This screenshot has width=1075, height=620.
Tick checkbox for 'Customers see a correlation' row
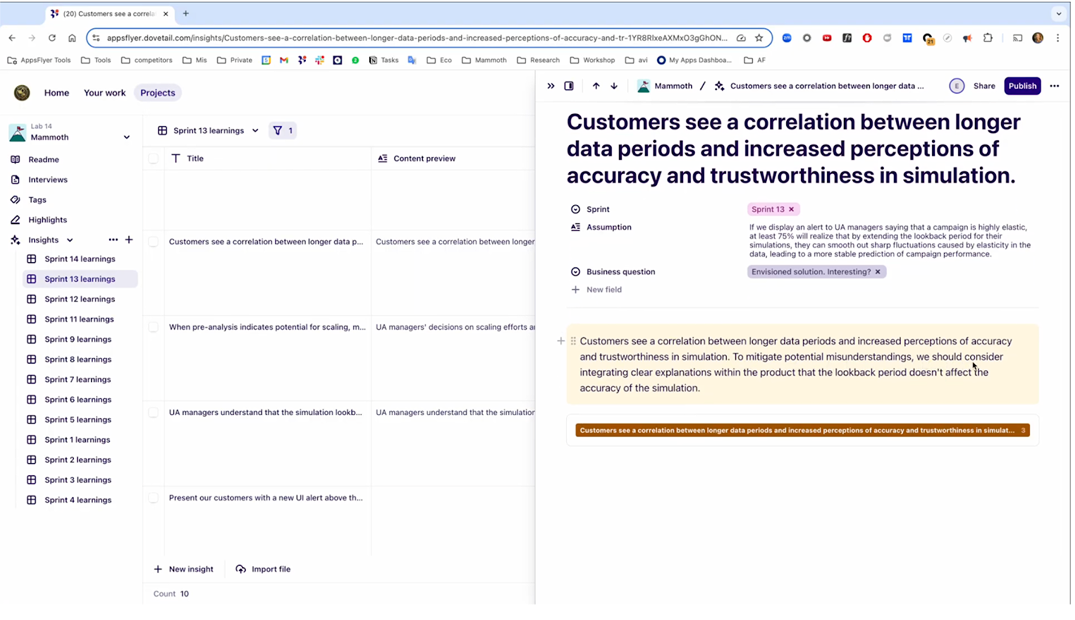pos(154,242)
